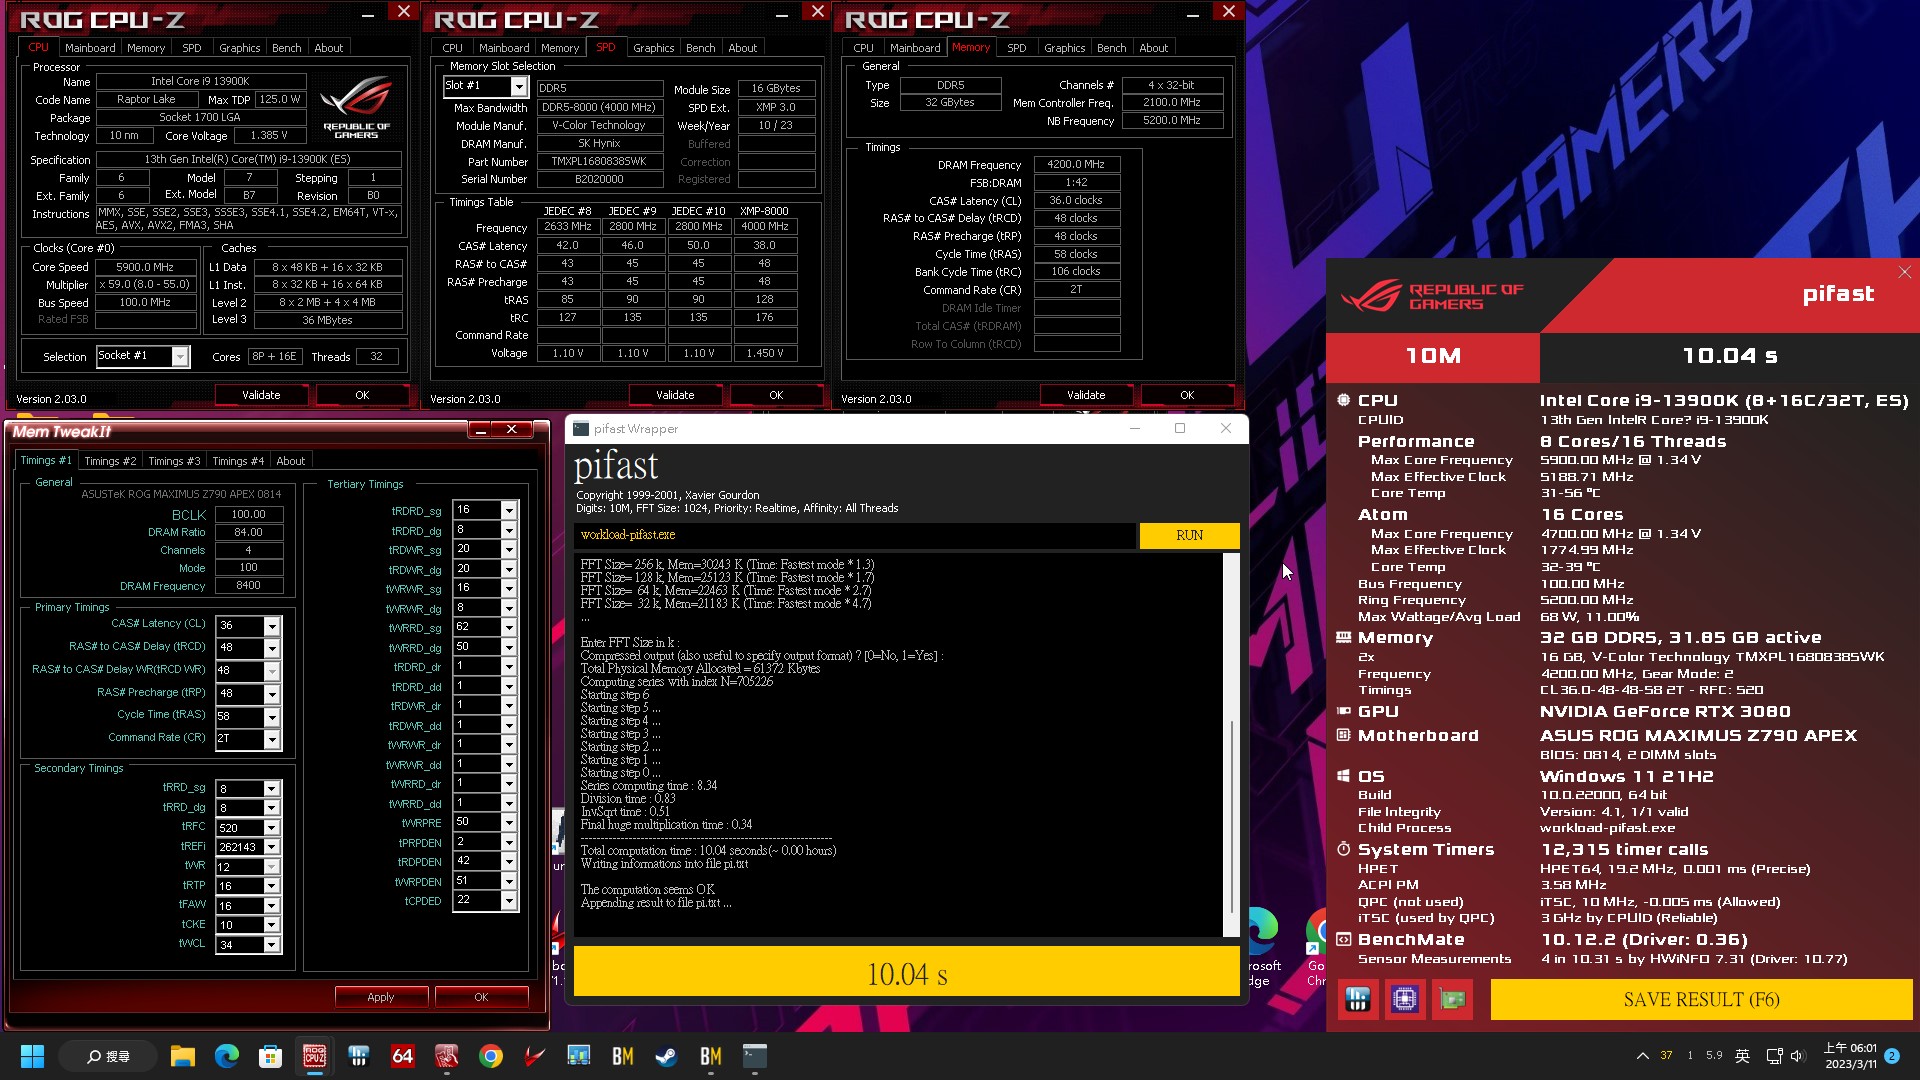Open the taskbar clock and date
The image size is (1920, 1080).
coord(1850,1056)
